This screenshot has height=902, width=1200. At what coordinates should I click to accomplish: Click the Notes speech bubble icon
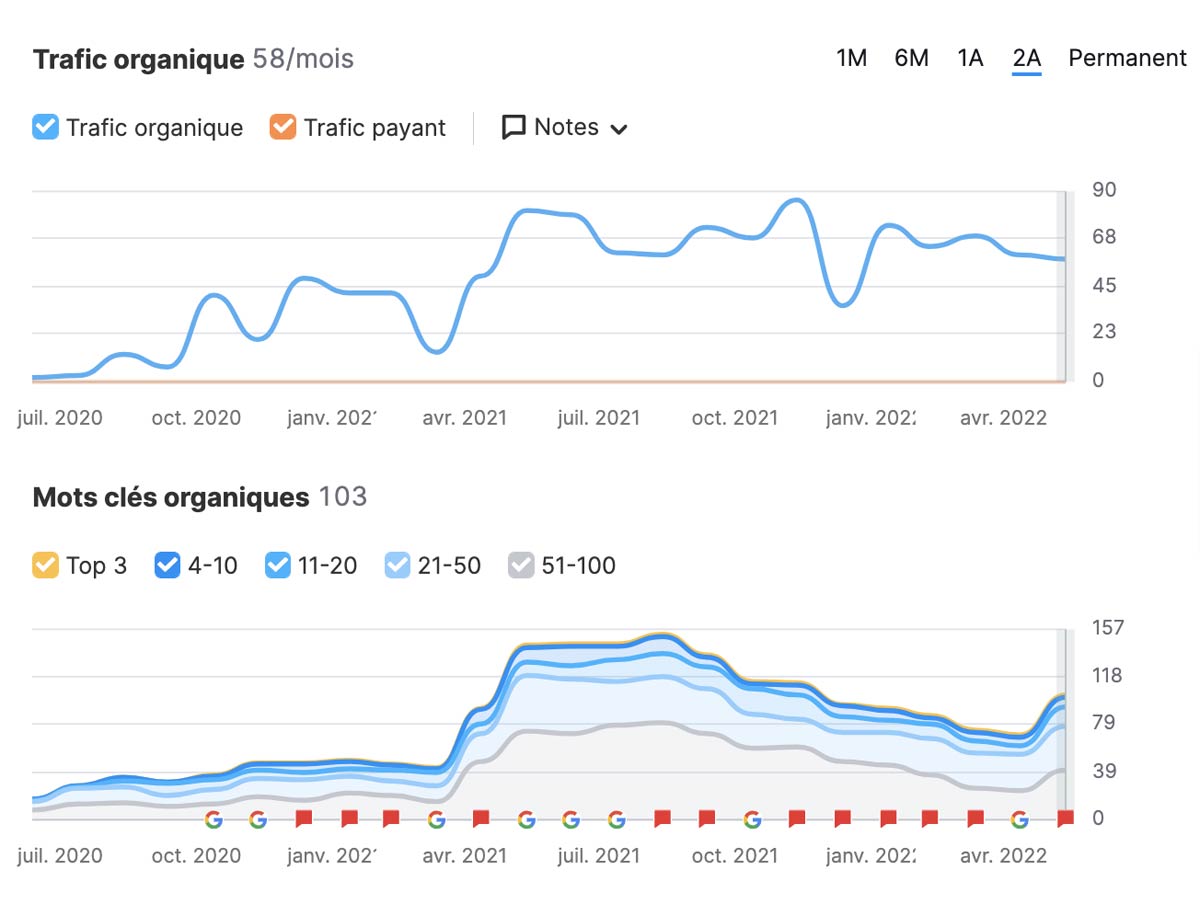click(x=513, y=128)
